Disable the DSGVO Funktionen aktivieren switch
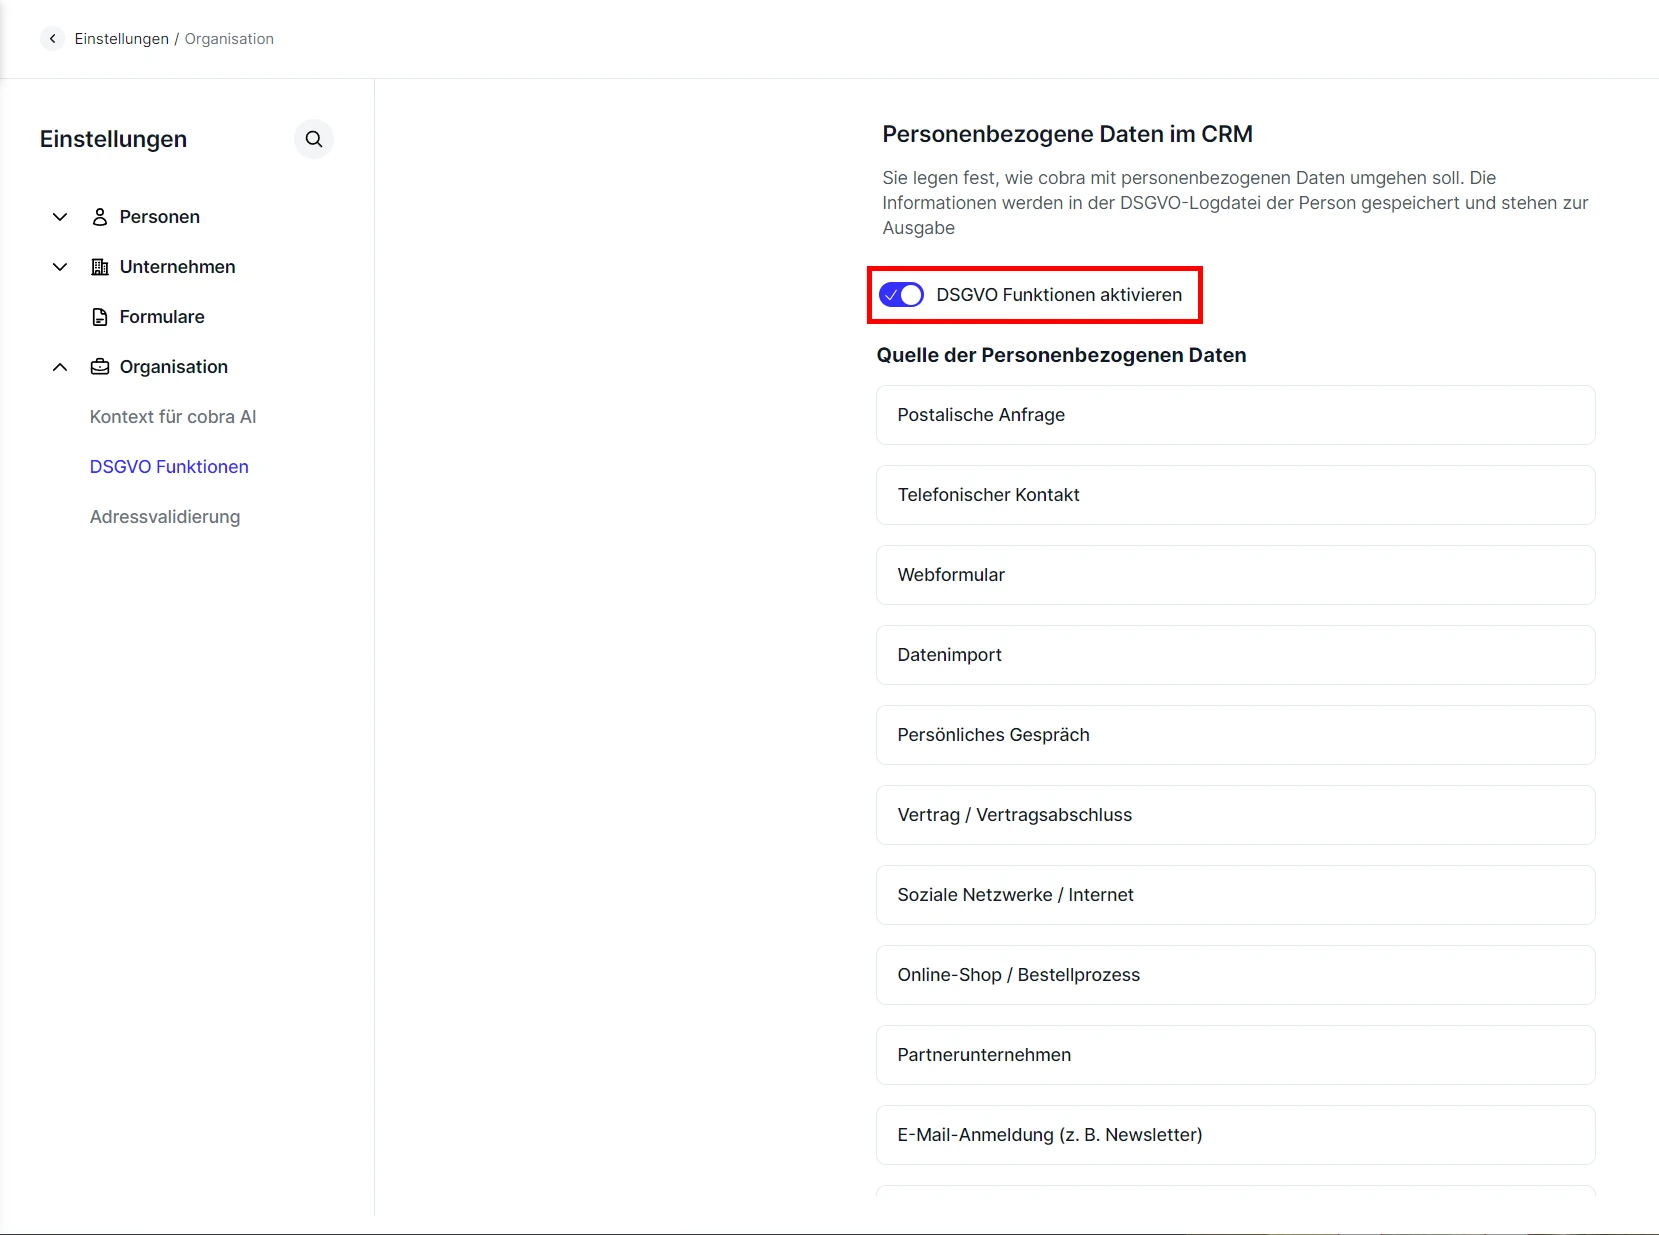 coord(901,295)
